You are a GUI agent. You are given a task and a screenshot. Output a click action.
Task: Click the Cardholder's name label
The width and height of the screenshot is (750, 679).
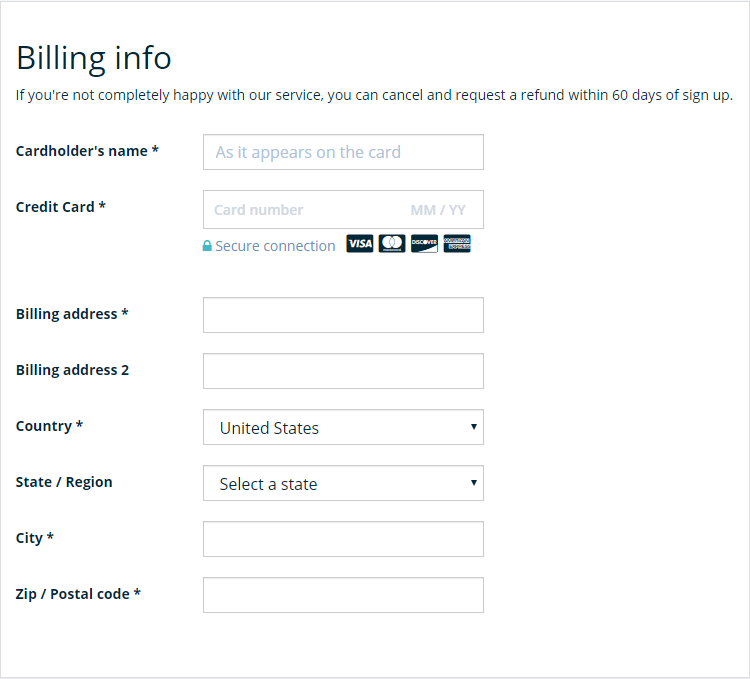coord(87,151)
